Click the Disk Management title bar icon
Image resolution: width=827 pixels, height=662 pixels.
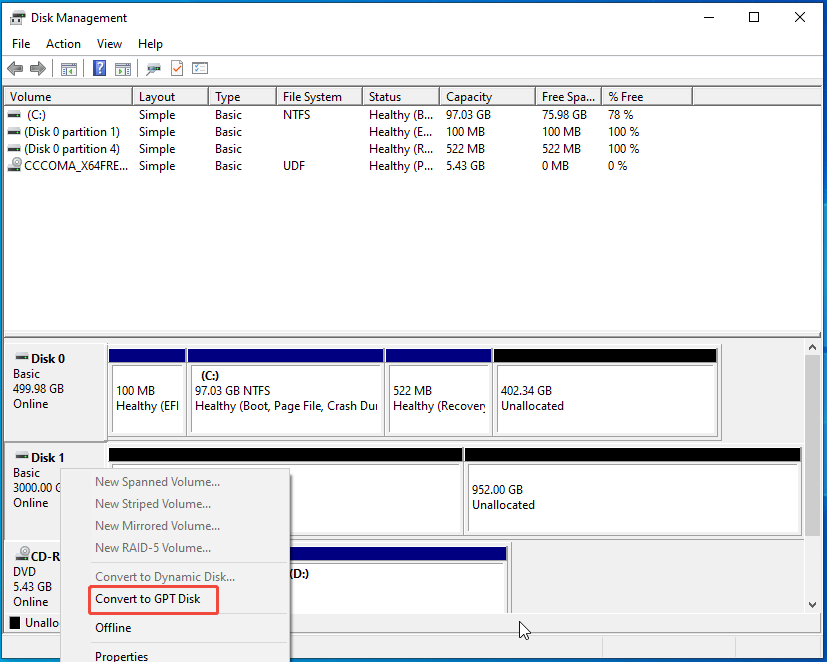click(16, 17)
